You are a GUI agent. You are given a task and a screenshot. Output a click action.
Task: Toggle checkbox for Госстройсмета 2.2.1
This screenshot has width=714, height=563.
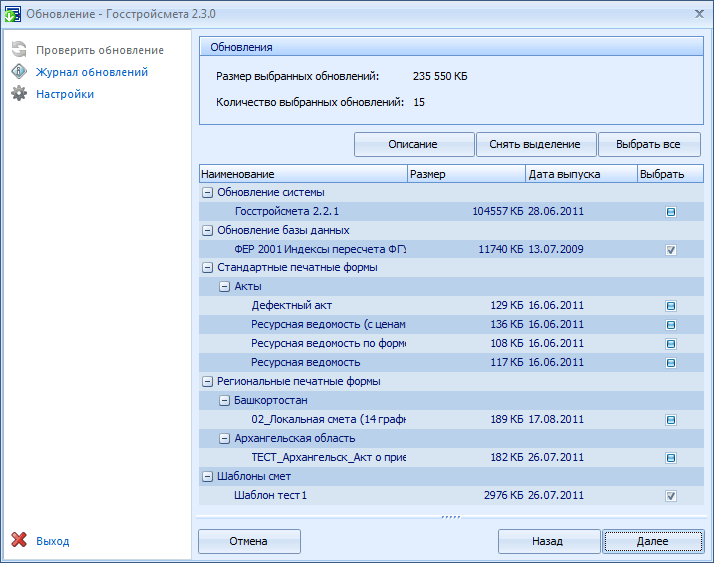point(671,212)
